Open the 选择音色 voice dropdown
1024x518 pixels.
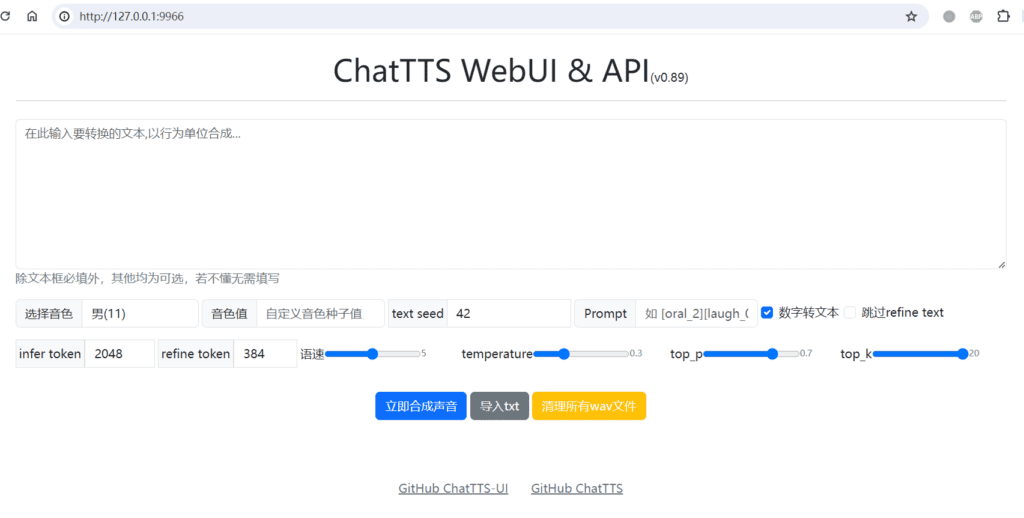pyautogui.click(x=140, y=314)
